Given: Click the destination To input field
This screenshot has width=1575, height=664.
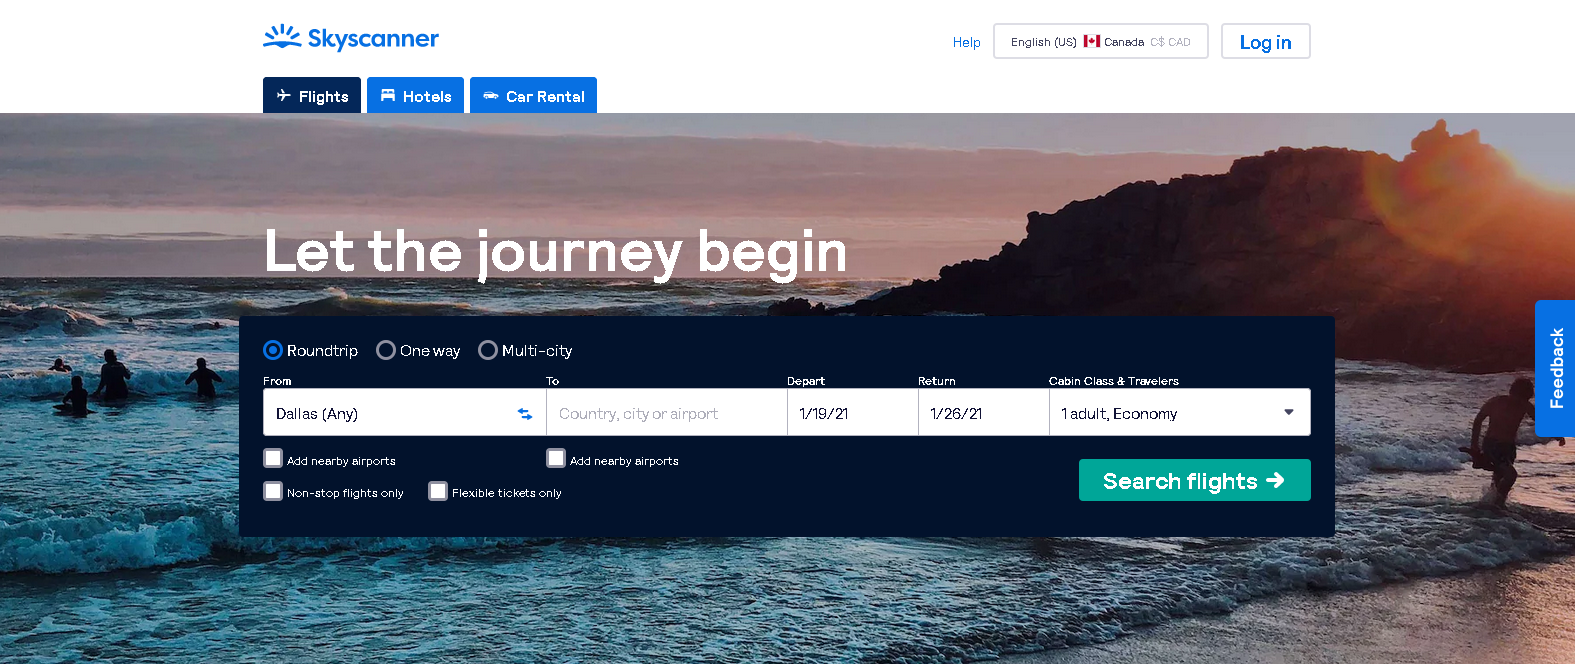Looking at the screenshot, I should 667,412.
